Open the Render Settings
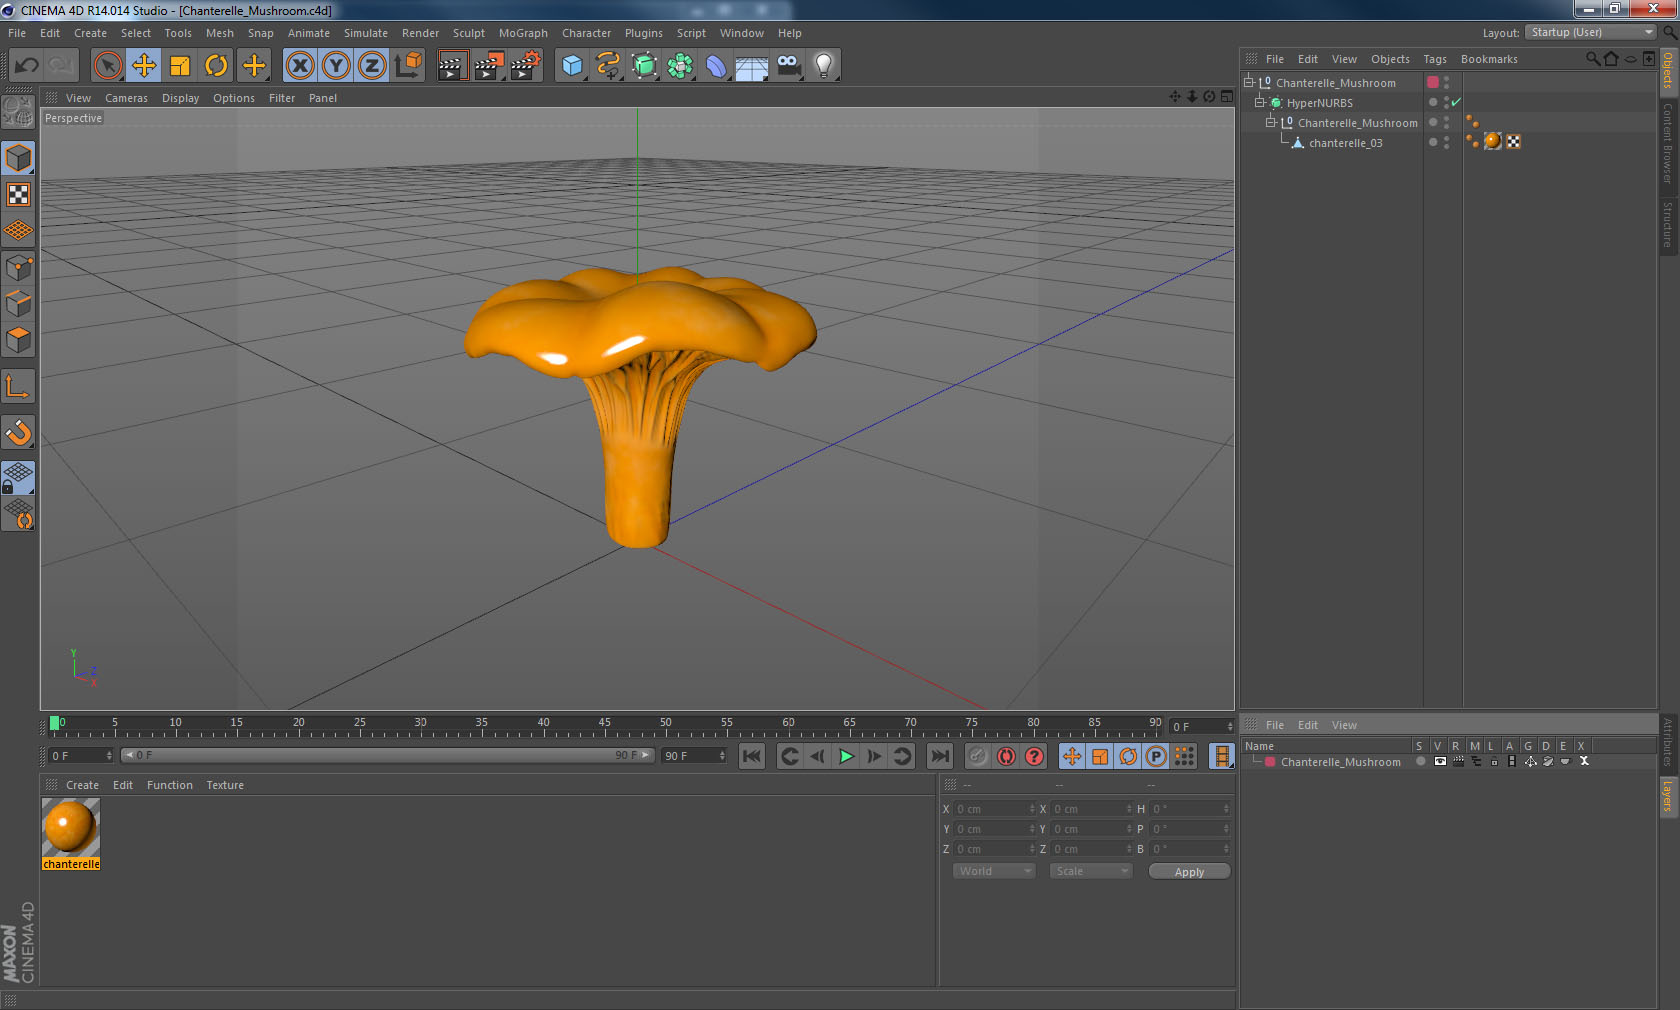Viewport: 1680px width, 1010px height. [x=526, y=66]
